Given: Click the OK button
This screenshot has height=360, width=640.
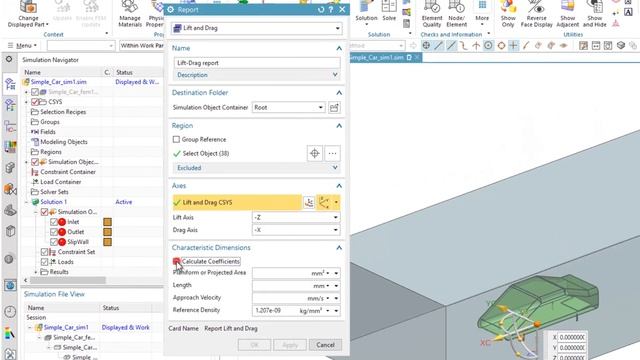Looking at the screenshot, I should click(x=254, y=345).
